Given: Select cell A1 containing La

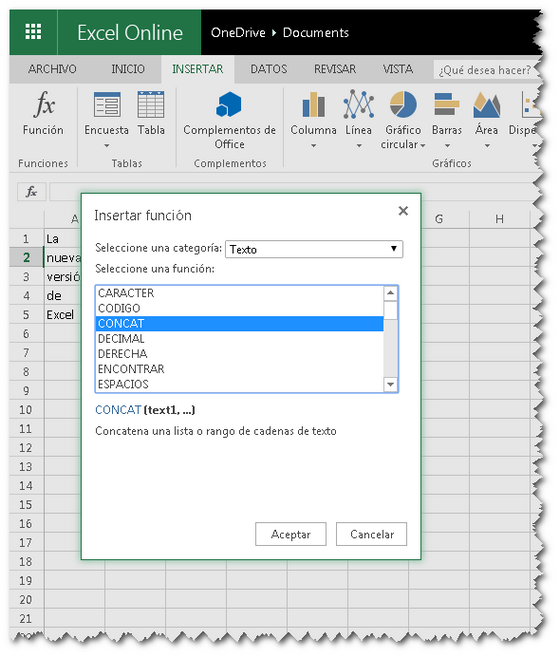Looking at the screenshot, I should (x=63, y=239).
